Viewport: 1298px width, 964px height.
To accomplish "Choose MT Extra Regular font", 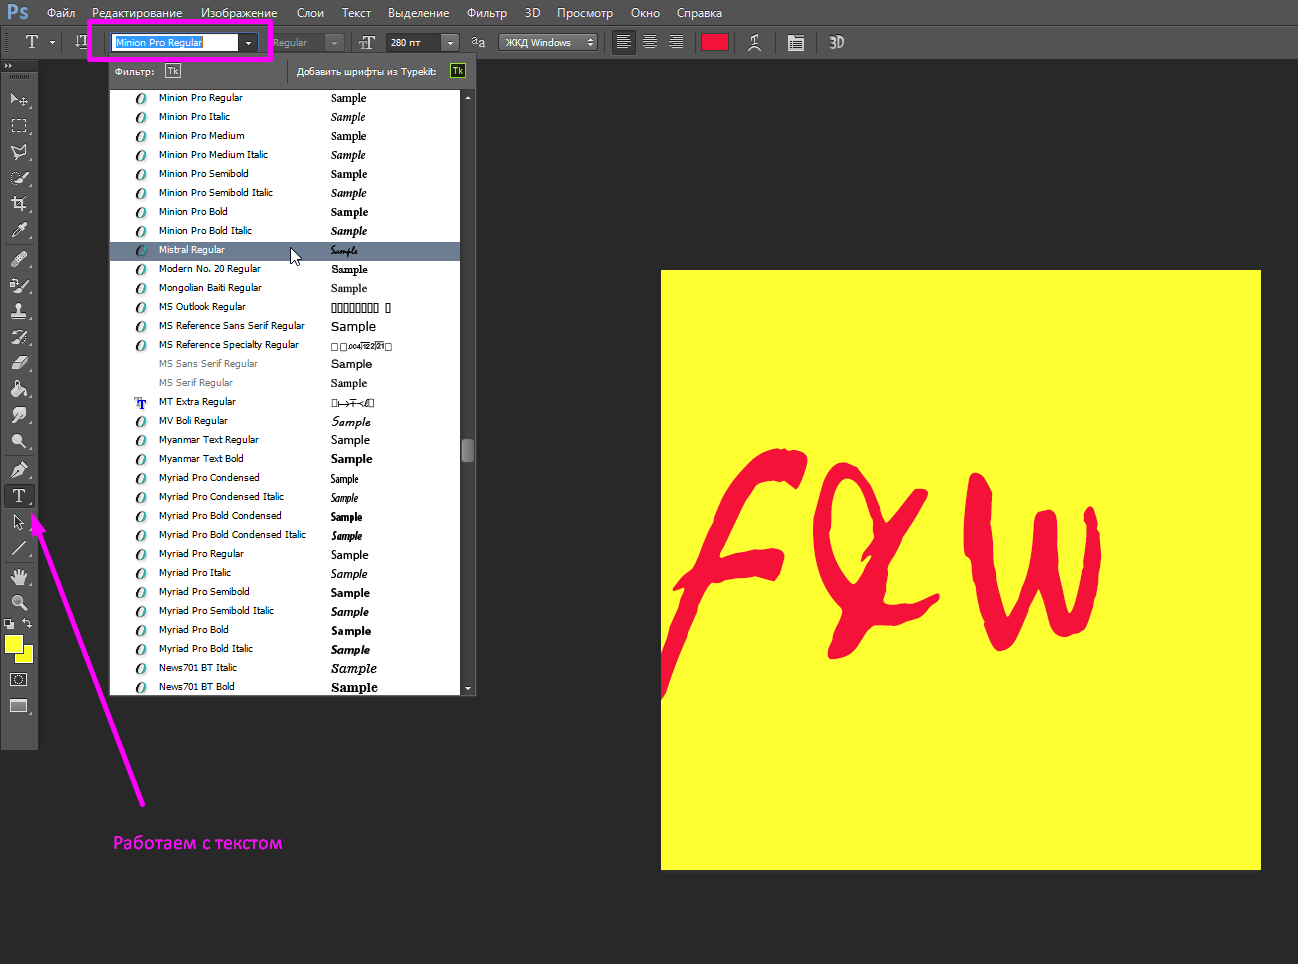I will [x=285, y=402].
